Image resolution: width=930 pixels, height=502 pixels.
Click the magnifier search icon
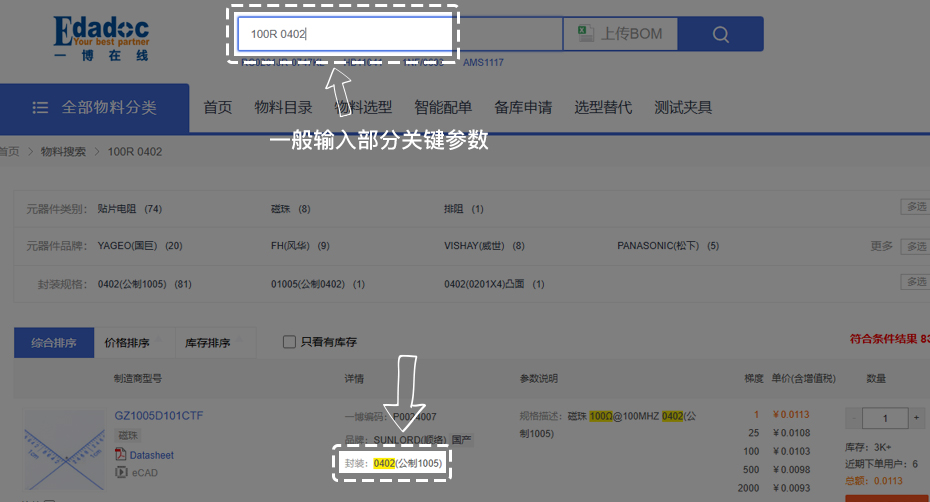tap(721, 34)
